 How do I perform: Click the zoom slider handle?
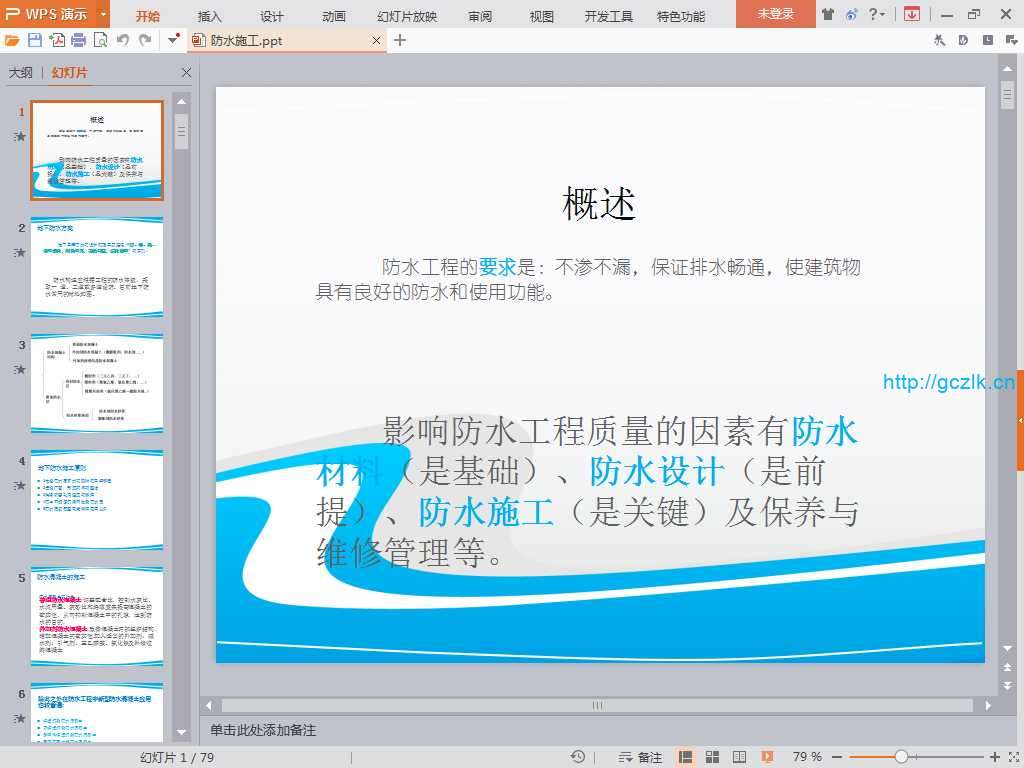(x=901, y=757)
